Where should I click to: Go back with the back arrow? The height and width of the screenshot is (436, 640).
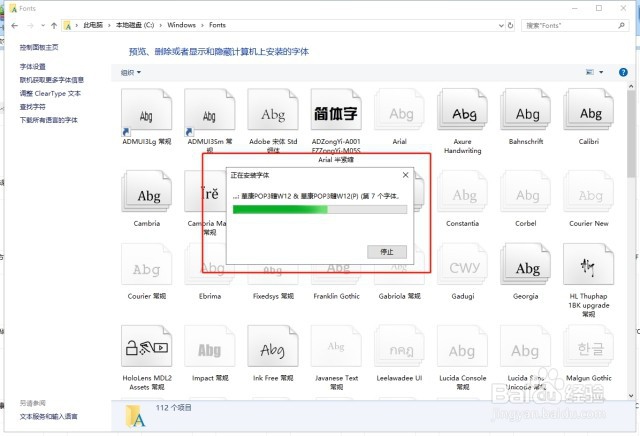15,25
